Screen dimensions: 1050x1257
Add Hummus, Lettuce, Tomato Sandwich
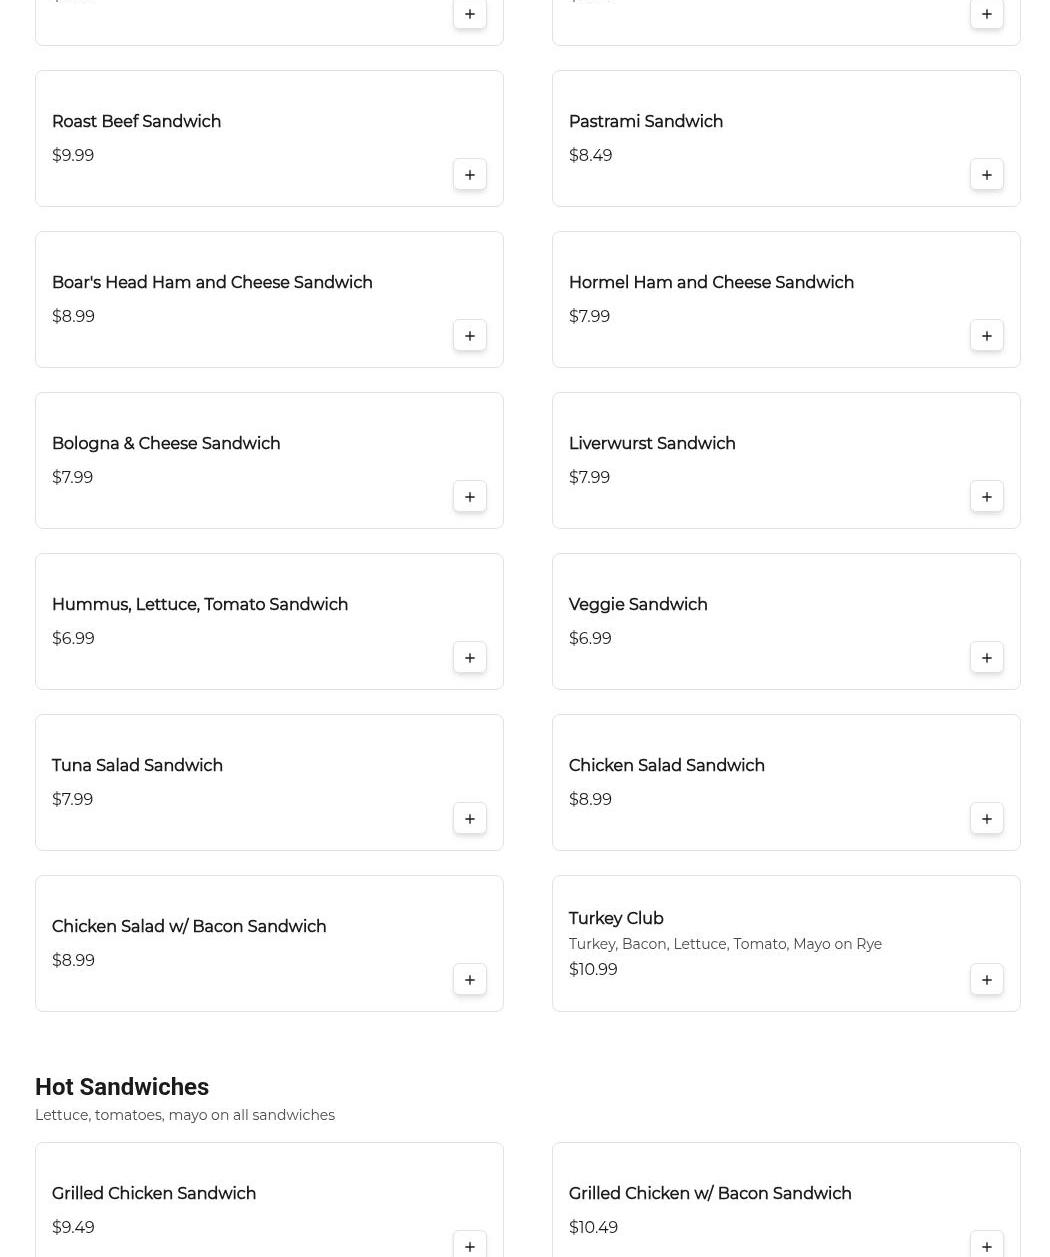[469, 658]
